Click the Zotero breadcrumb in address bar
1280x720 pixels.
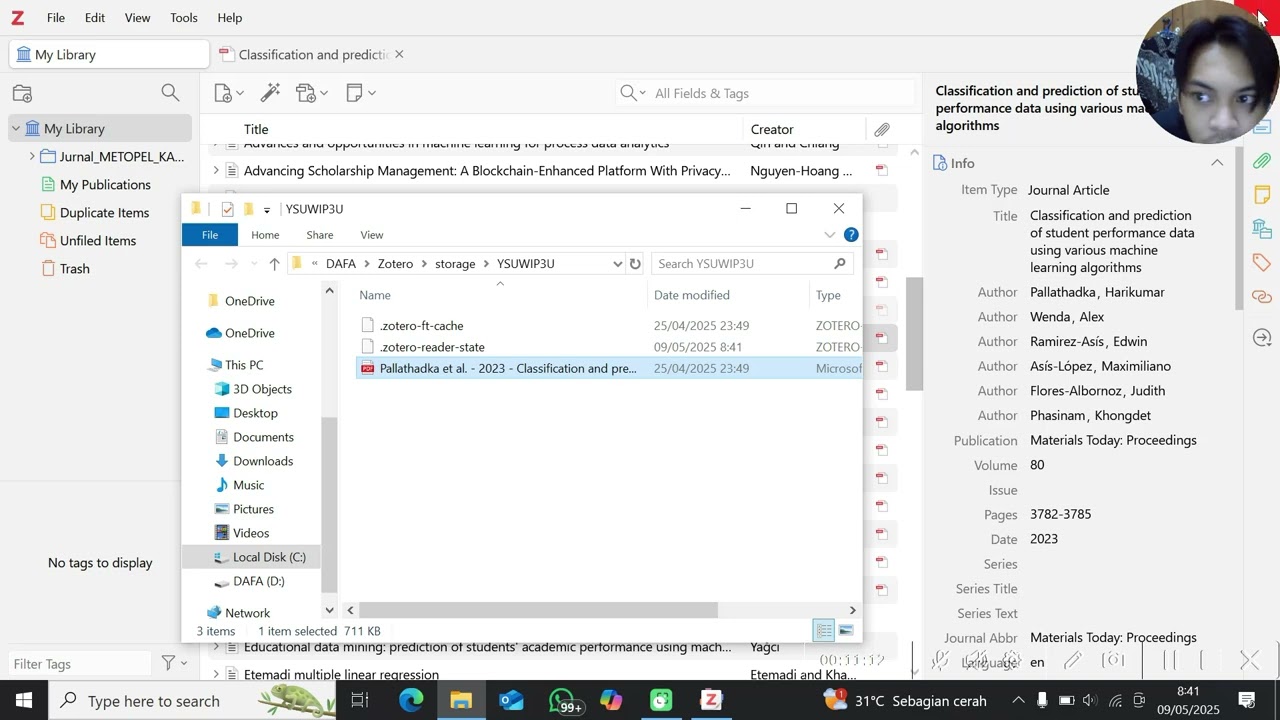396,264
